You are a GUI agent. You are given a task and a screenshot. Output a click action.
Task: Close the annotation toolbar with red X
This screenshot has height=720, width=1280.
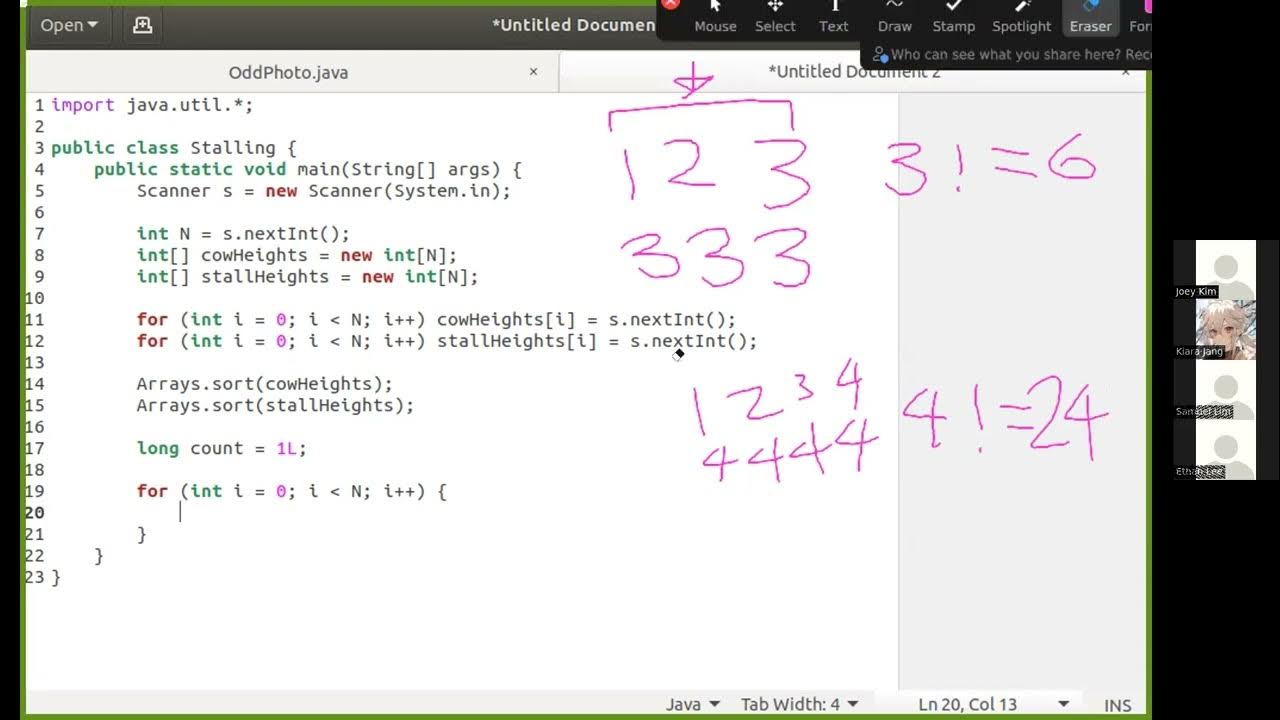point(671,4)
